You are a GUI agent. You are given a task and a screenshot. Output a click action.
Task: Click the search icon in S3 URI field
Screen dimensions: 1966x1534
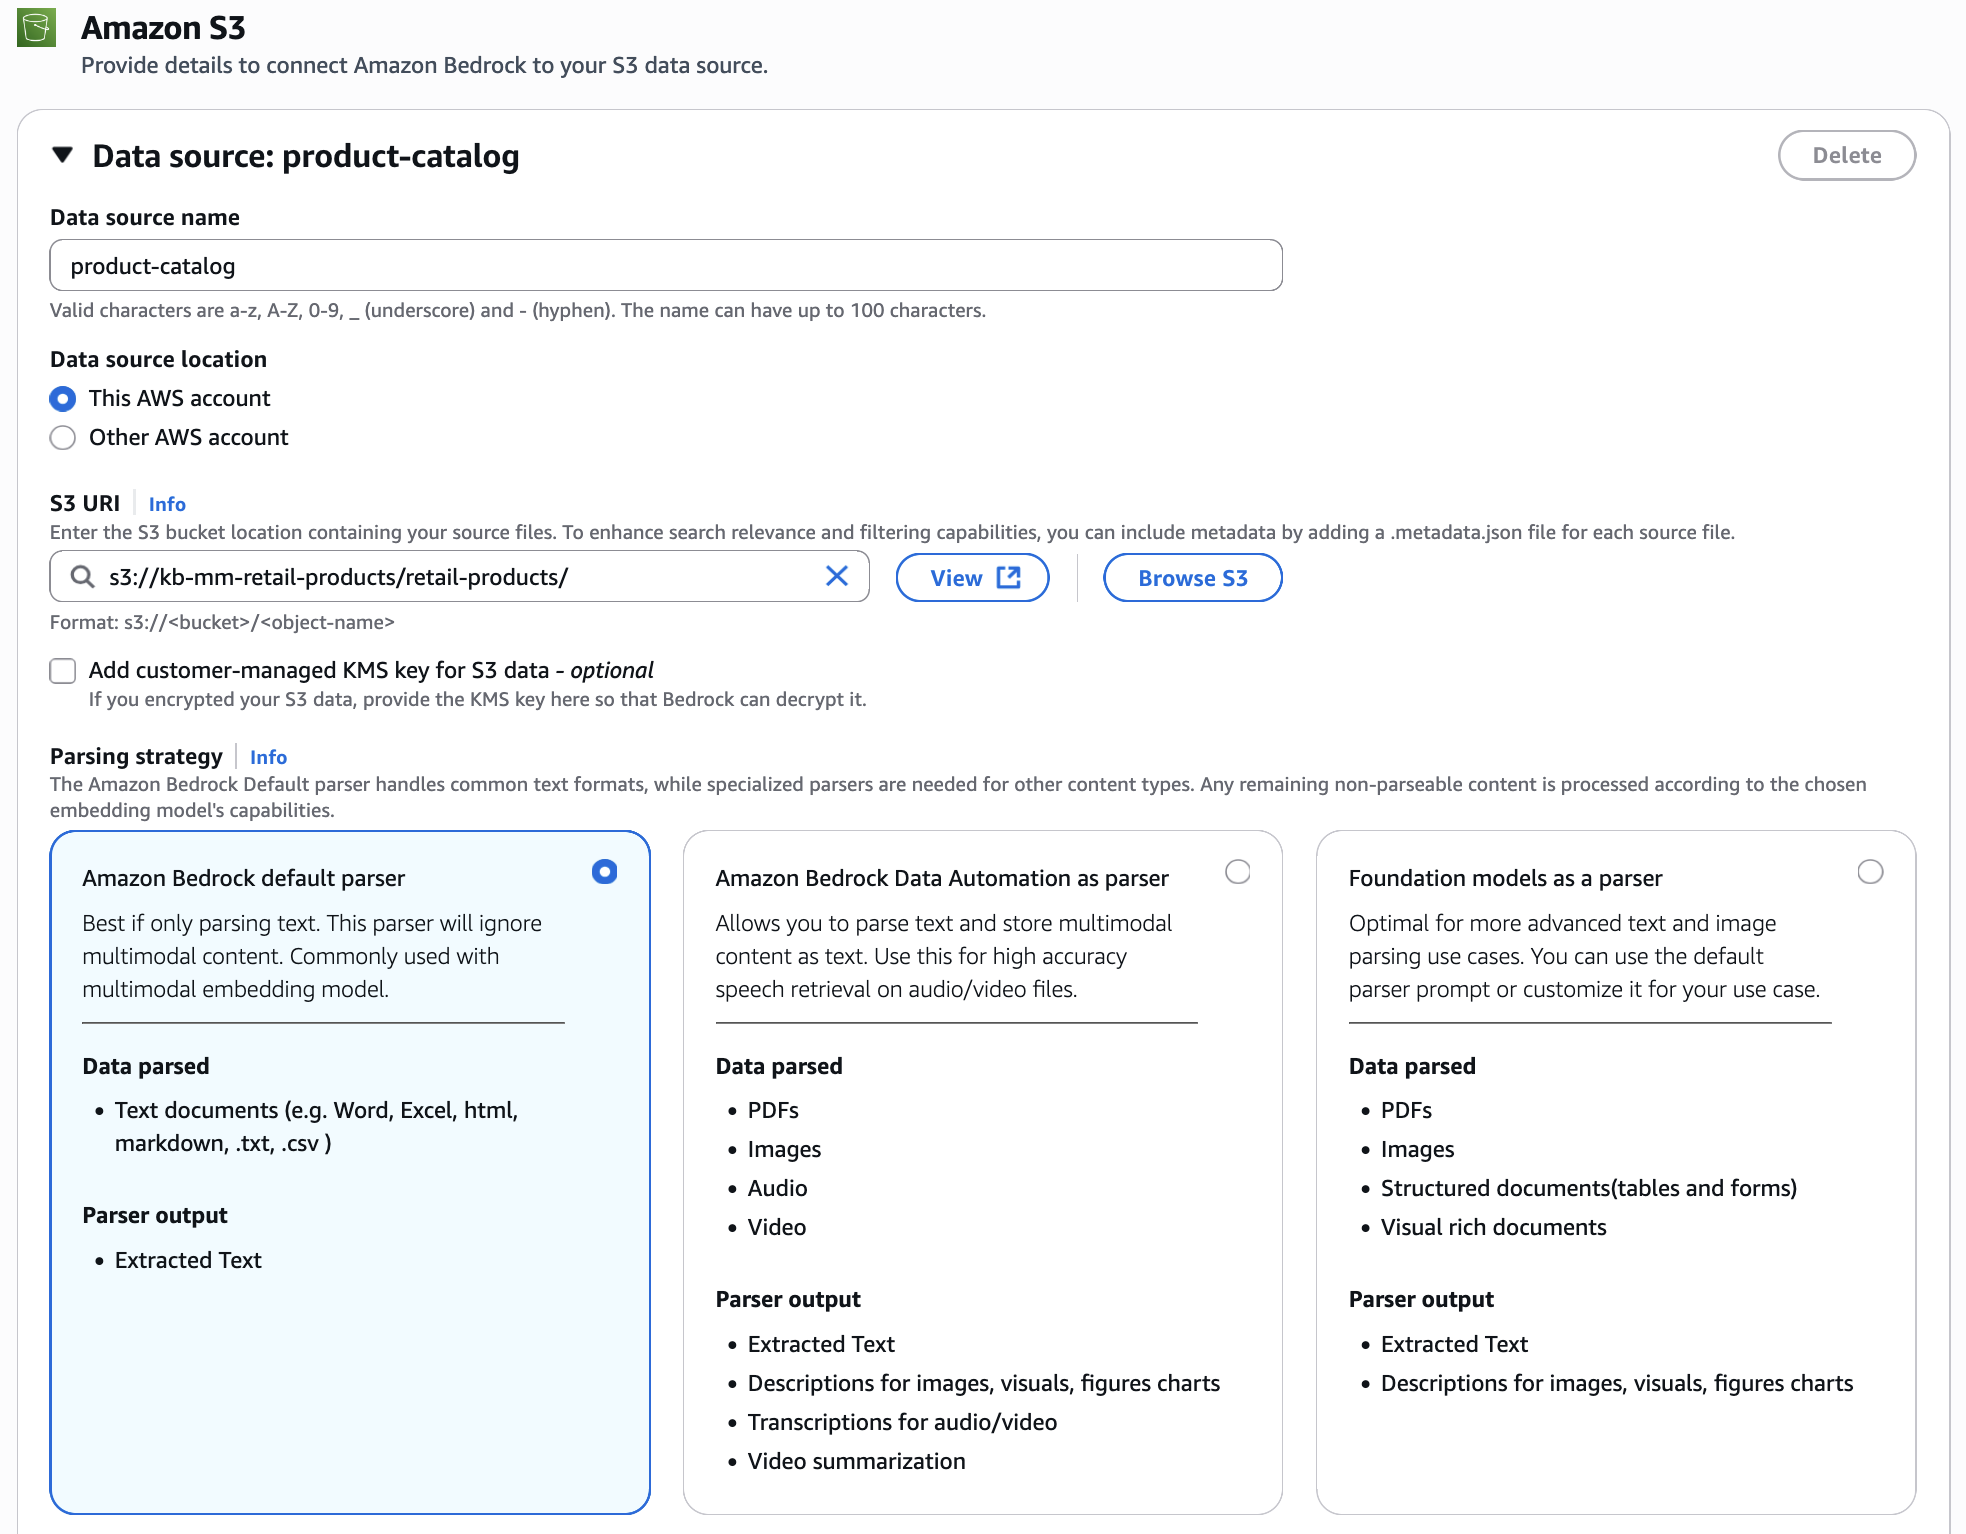tap(83, 577)
